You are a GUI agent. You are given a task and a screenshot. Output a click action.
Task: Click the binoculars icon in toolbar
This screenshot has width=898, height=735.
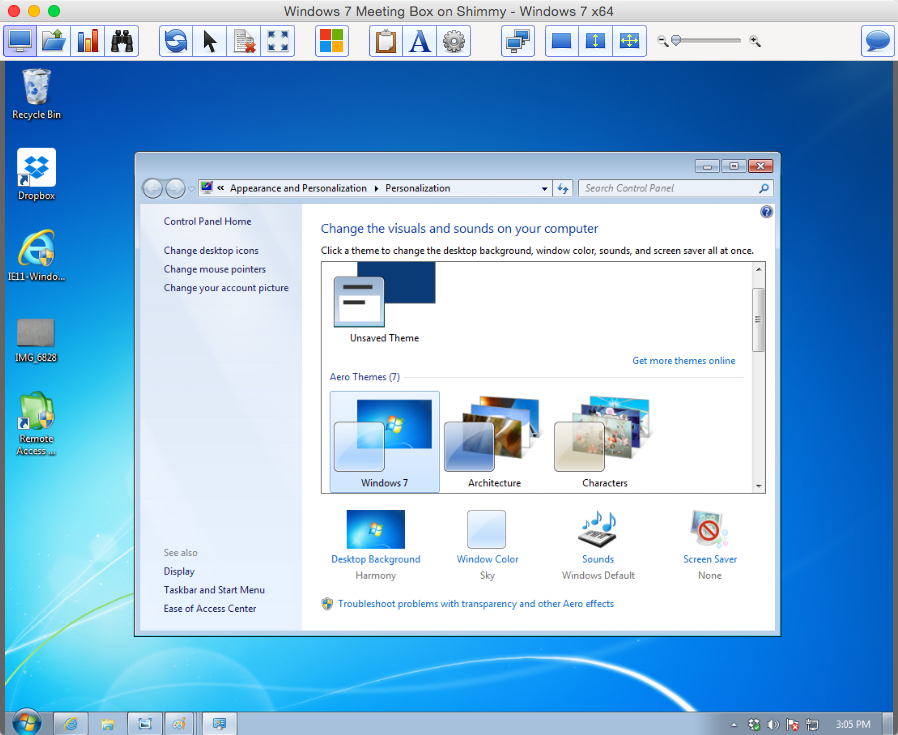click(x=122, y=41)
